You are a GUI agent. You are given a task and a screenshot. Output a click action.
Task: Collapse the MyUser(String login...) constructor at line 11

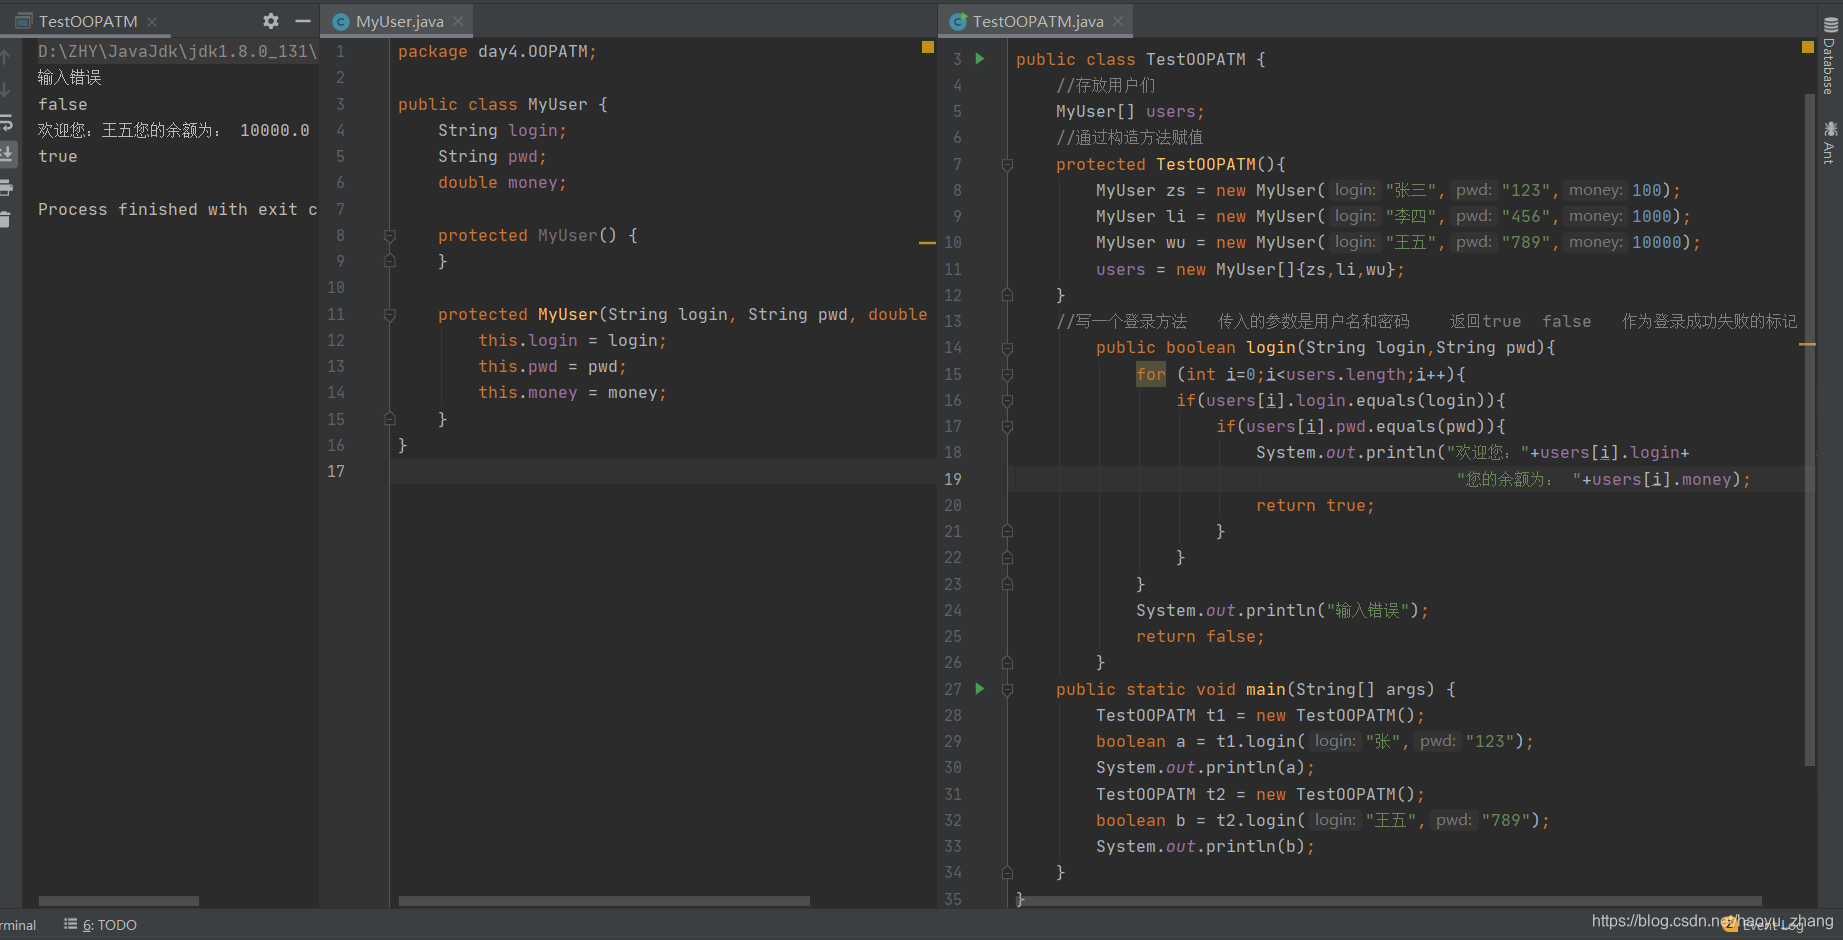[390, 315]
